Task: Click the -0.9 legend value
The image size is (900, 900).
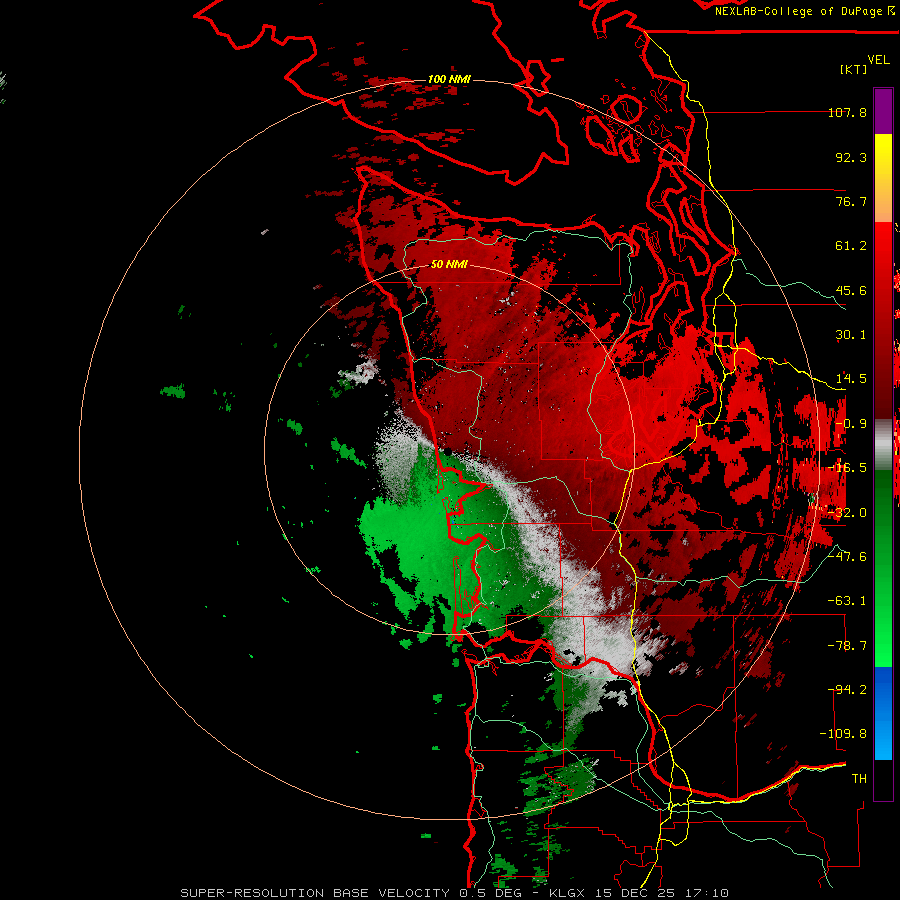Action: (x=851, y=424)
